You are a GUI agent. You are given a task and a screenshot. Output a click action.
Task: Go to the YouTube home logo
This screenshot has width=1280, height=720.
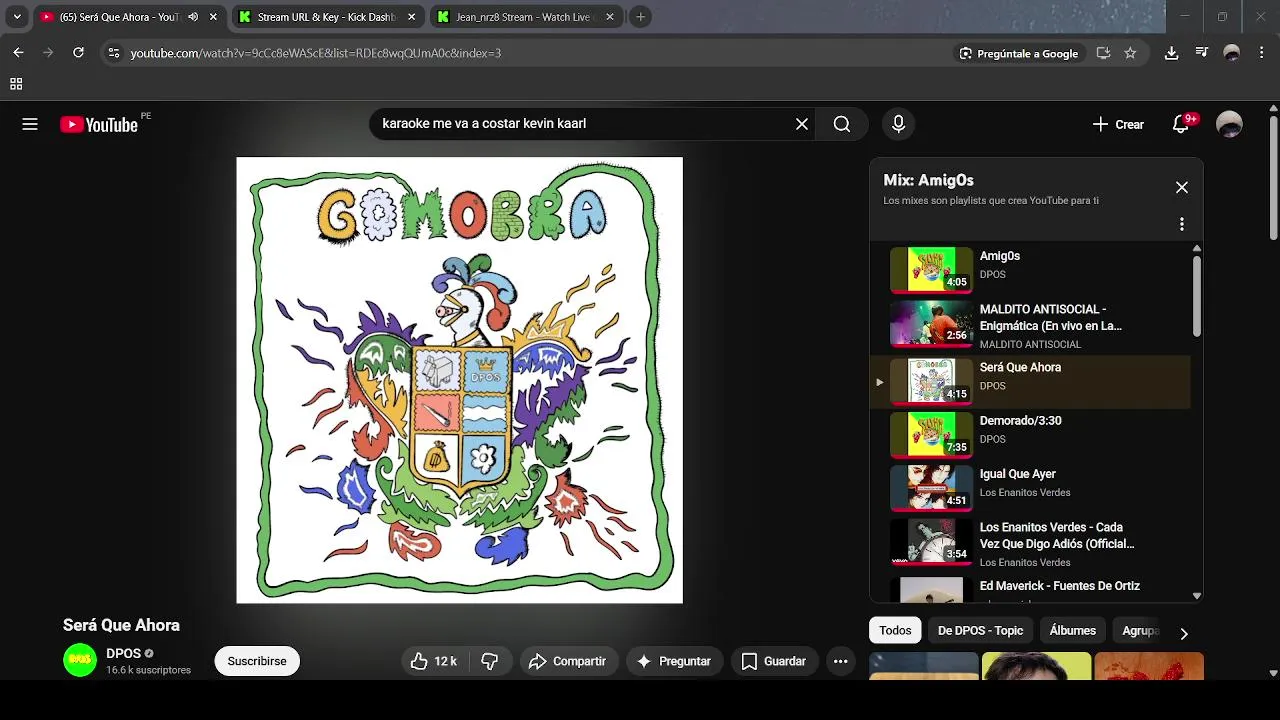point(99,124)
